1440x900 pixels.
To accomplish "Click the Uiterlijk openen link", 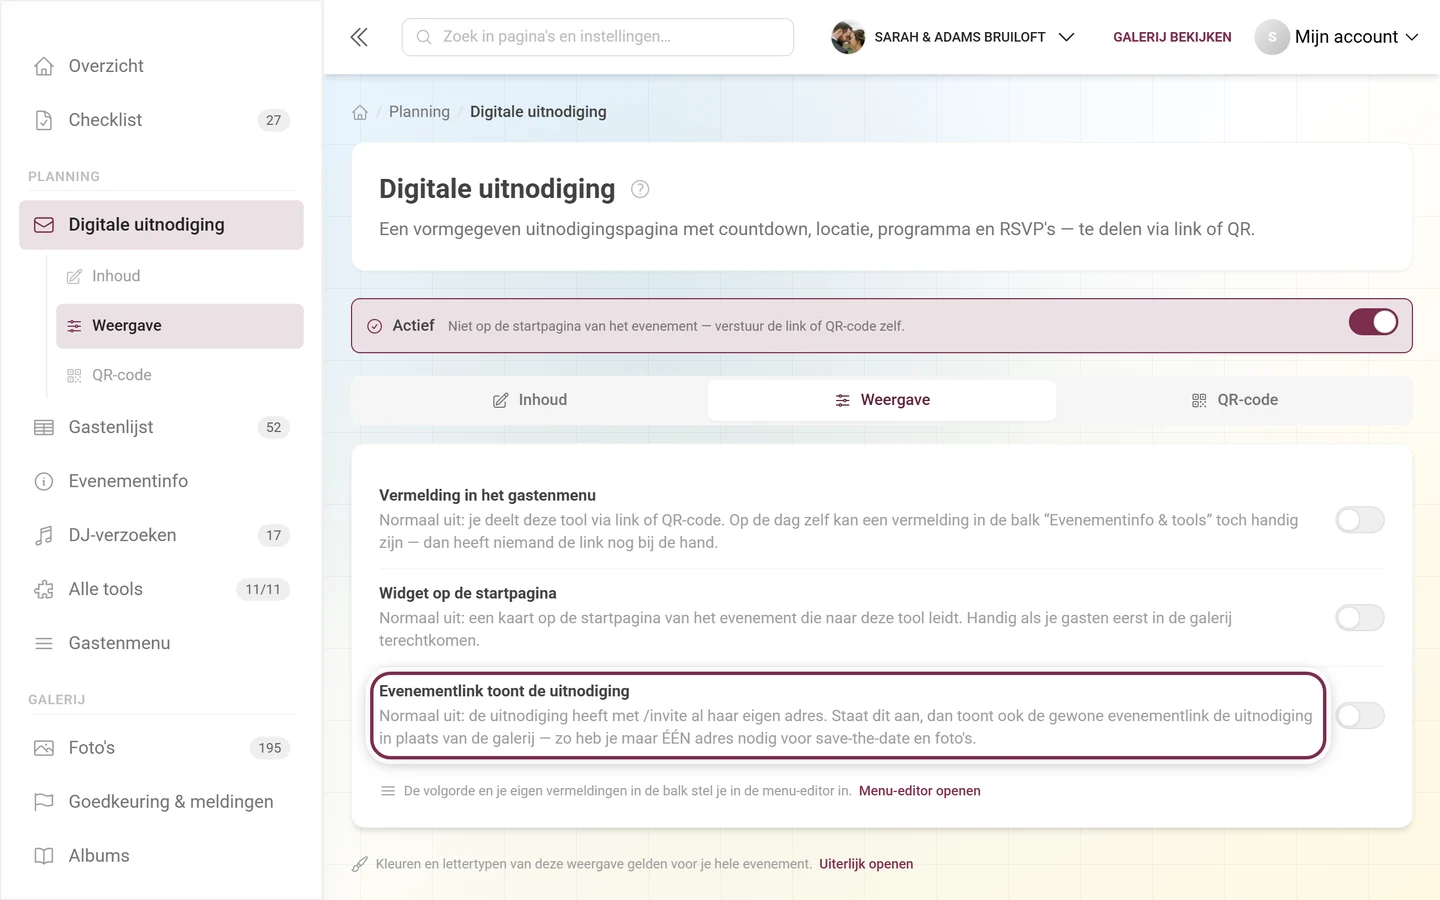I will pos(866,864).
